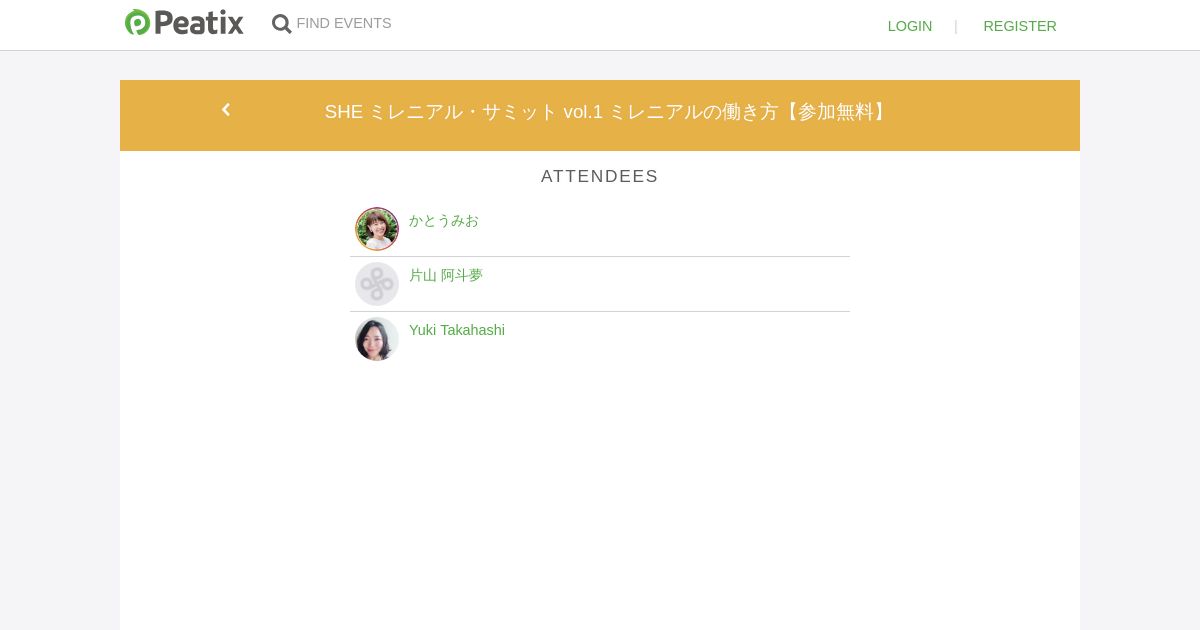Open the かとうみお attendee name link
The image size is (1200, 630).
[x=443, y=220]
